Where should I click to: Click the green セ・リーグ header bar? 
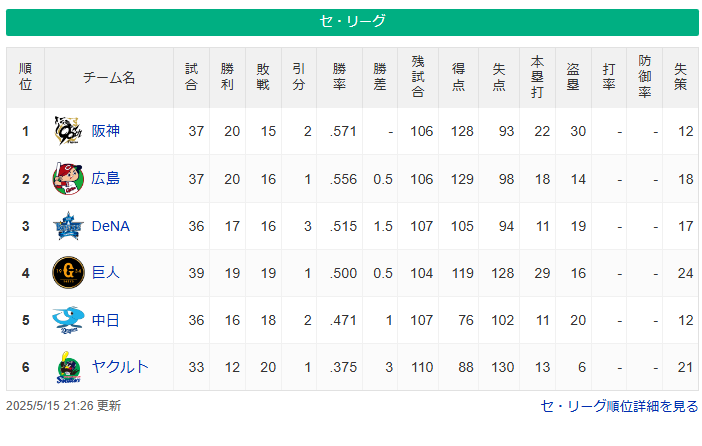pos(352,22)
